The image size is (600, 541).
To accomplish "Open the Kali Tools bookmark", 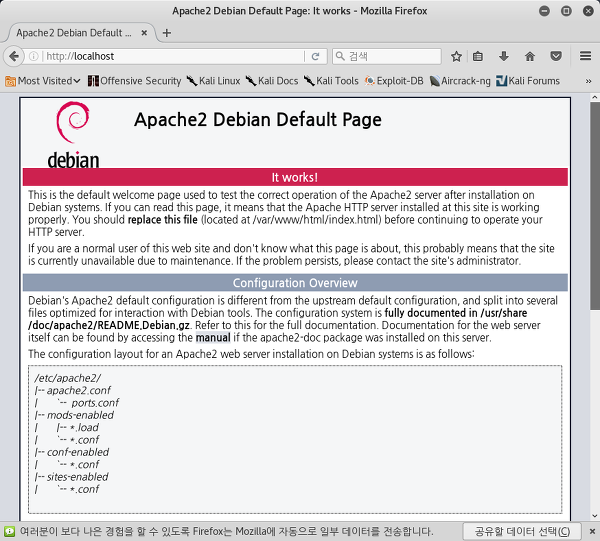I will [x=331, y=81].
